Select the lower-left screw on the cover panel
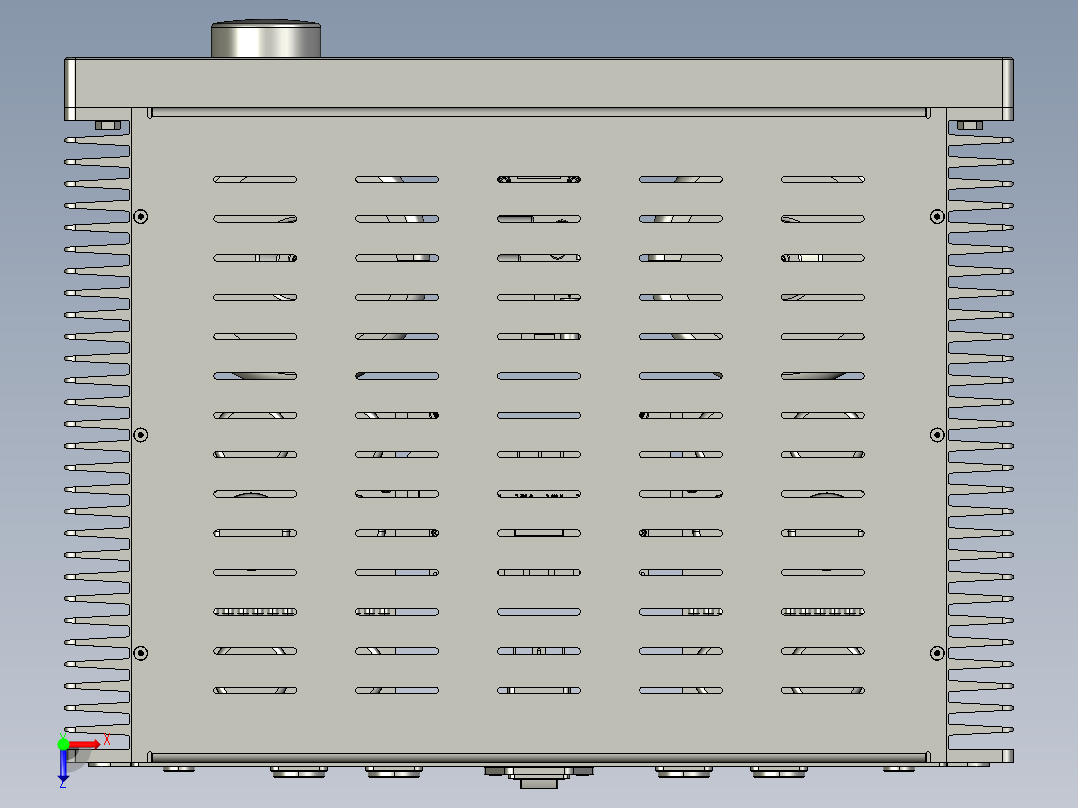 [x=140, y=653]
